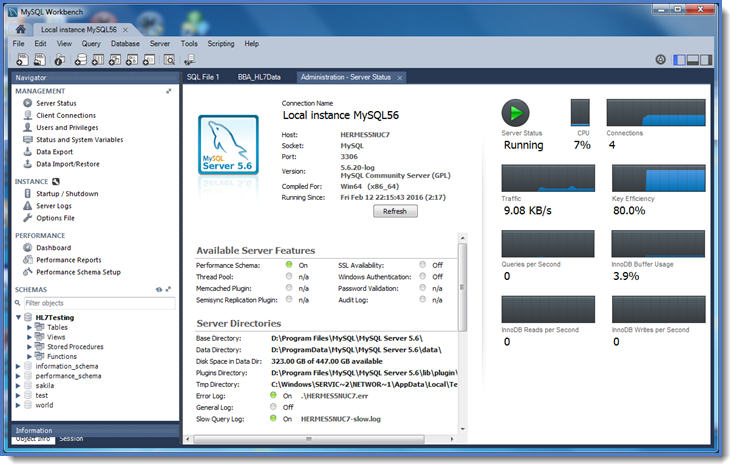Open Users and Privileges
The image size is (737, 471).
point(67,127)
